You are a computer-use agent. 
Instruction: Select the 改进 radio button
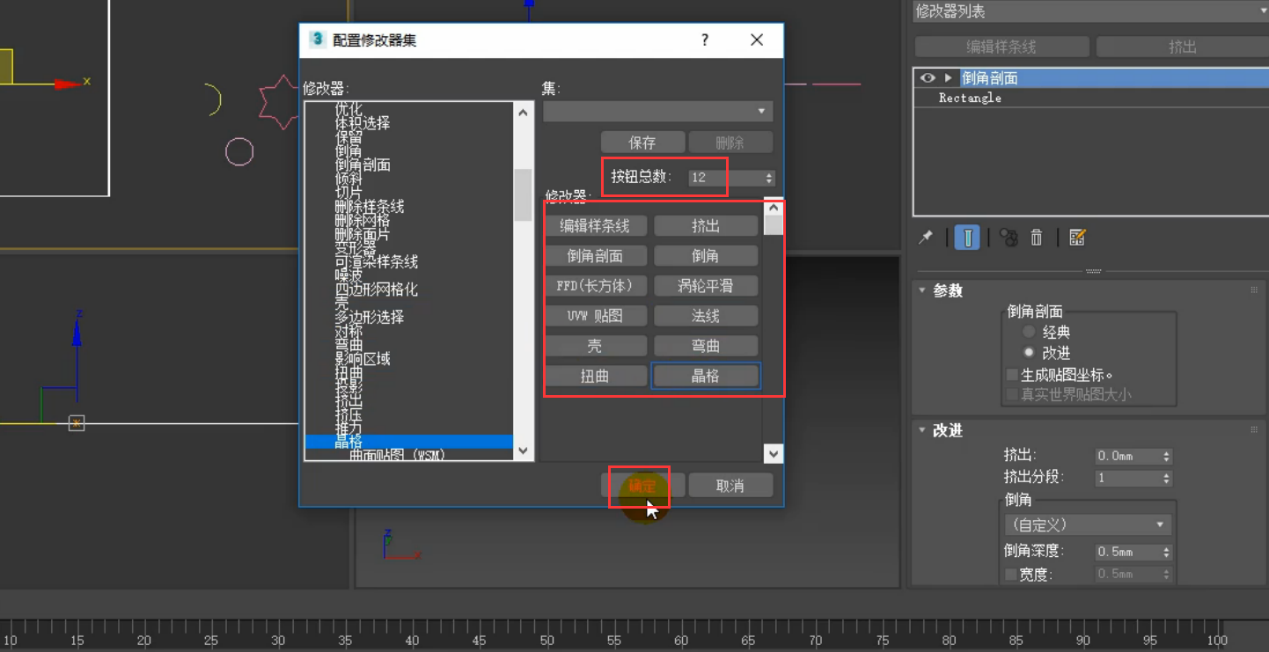click(1028, 353)
